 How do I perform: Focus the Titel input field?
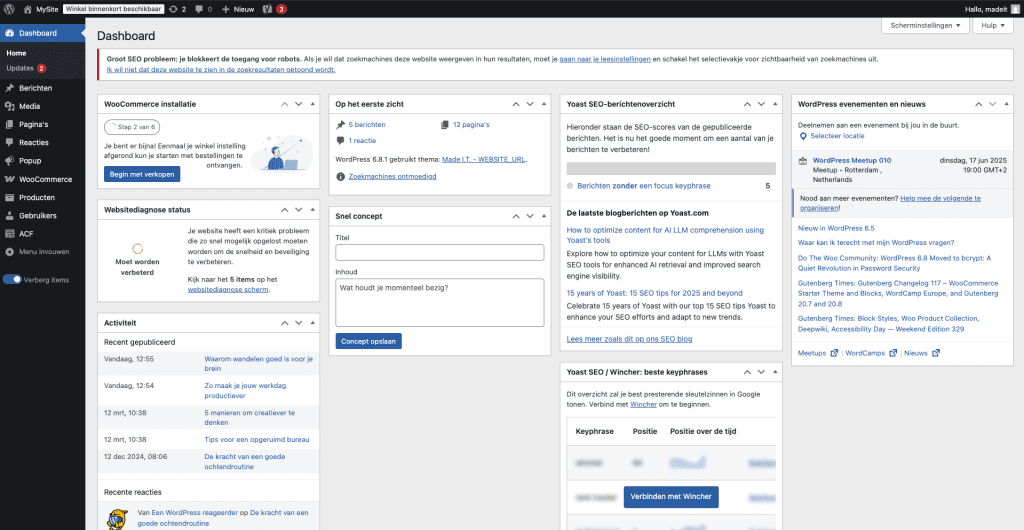point(440,253)
